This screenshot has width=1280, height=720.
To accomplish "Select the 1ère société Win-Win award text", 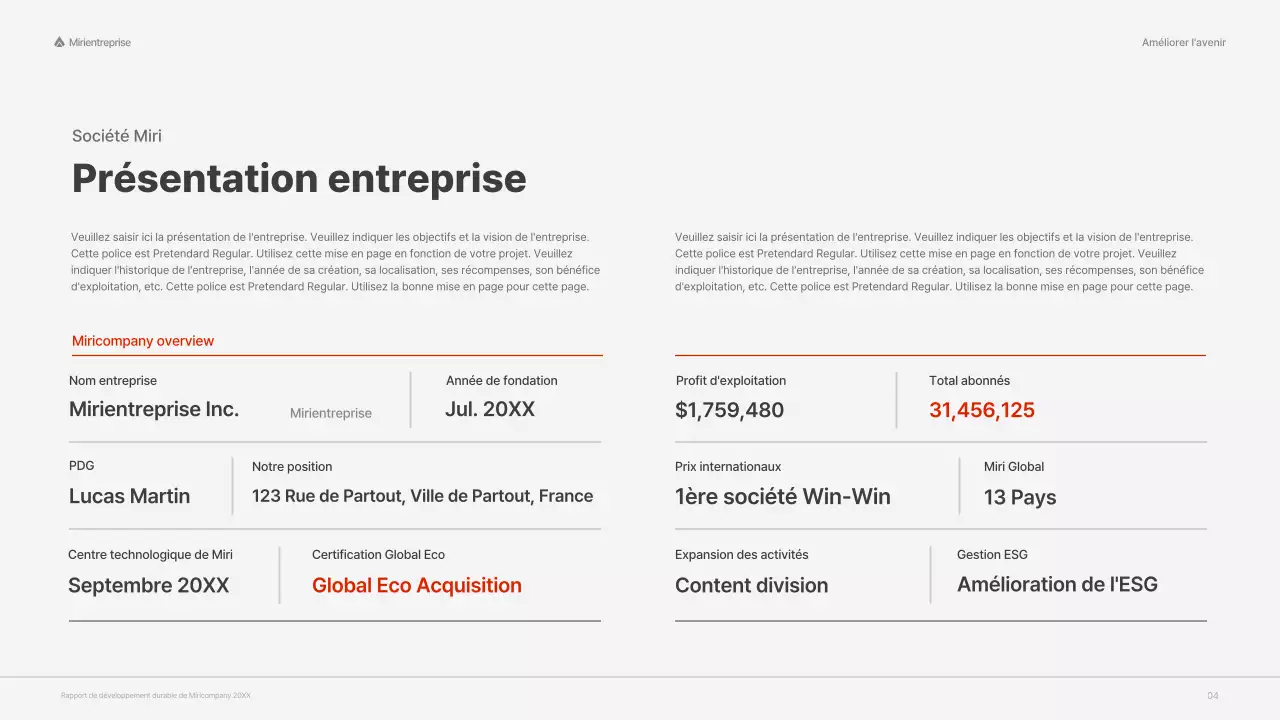I will [x=782, y=497].
